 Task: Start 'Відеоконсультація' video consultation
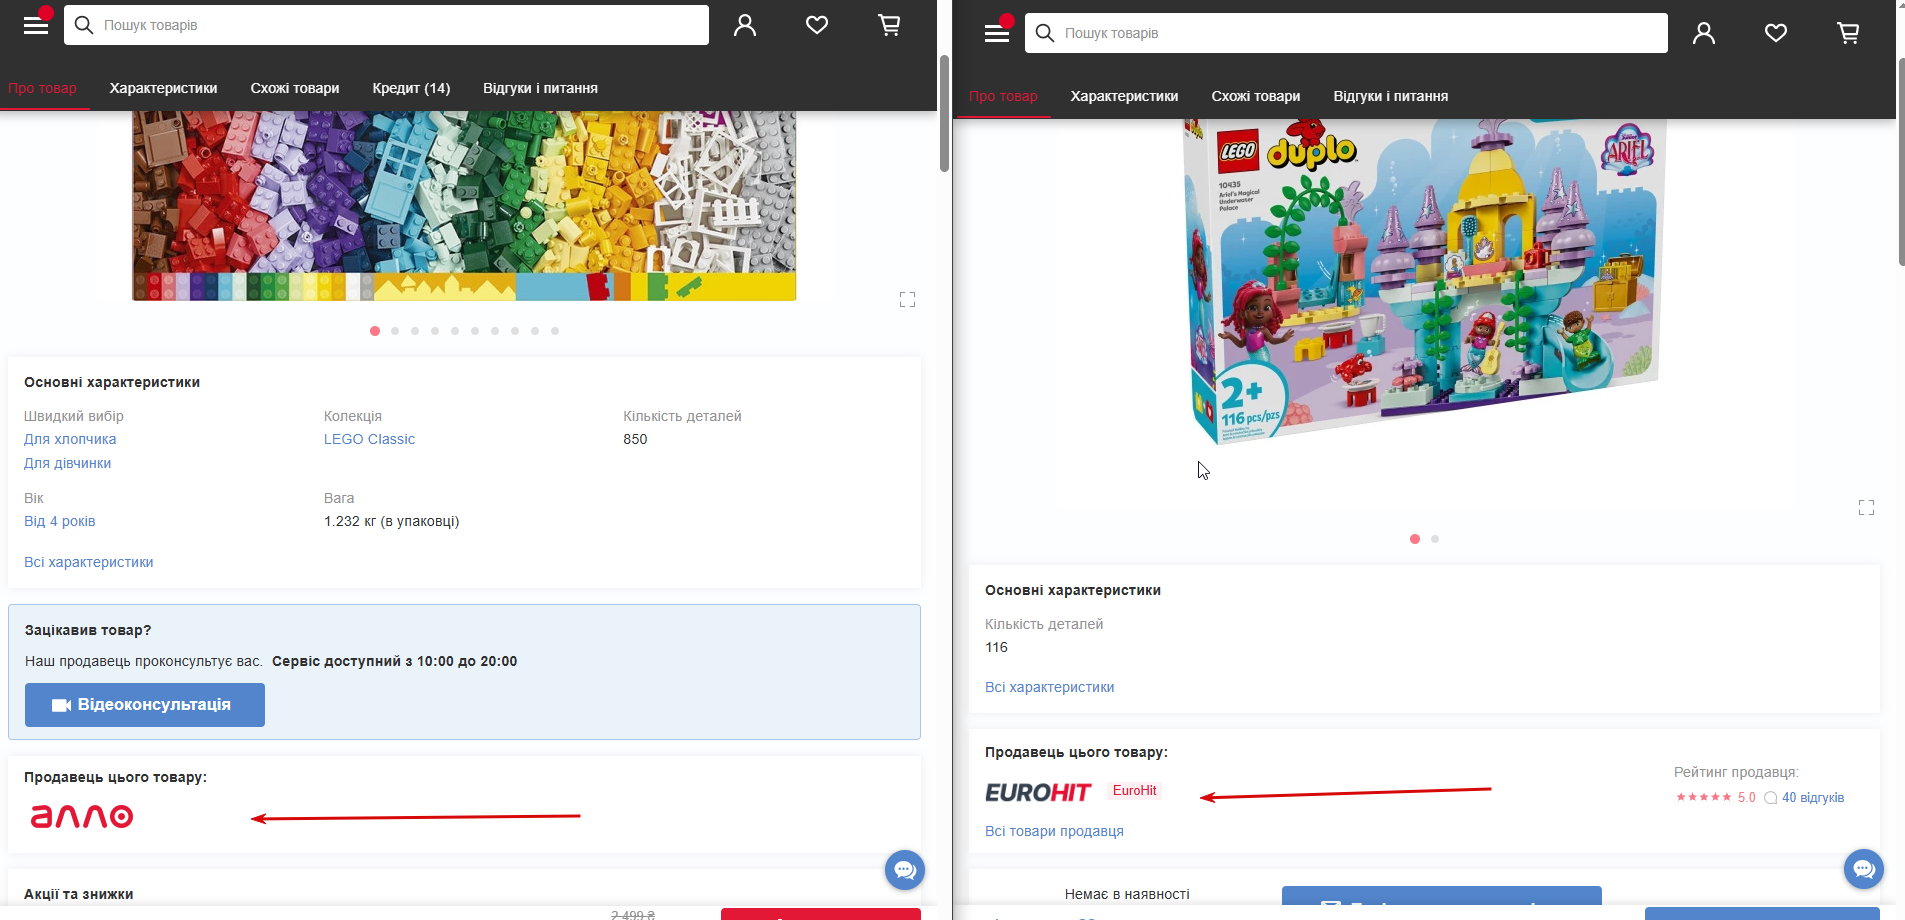[x=145, y=705]
